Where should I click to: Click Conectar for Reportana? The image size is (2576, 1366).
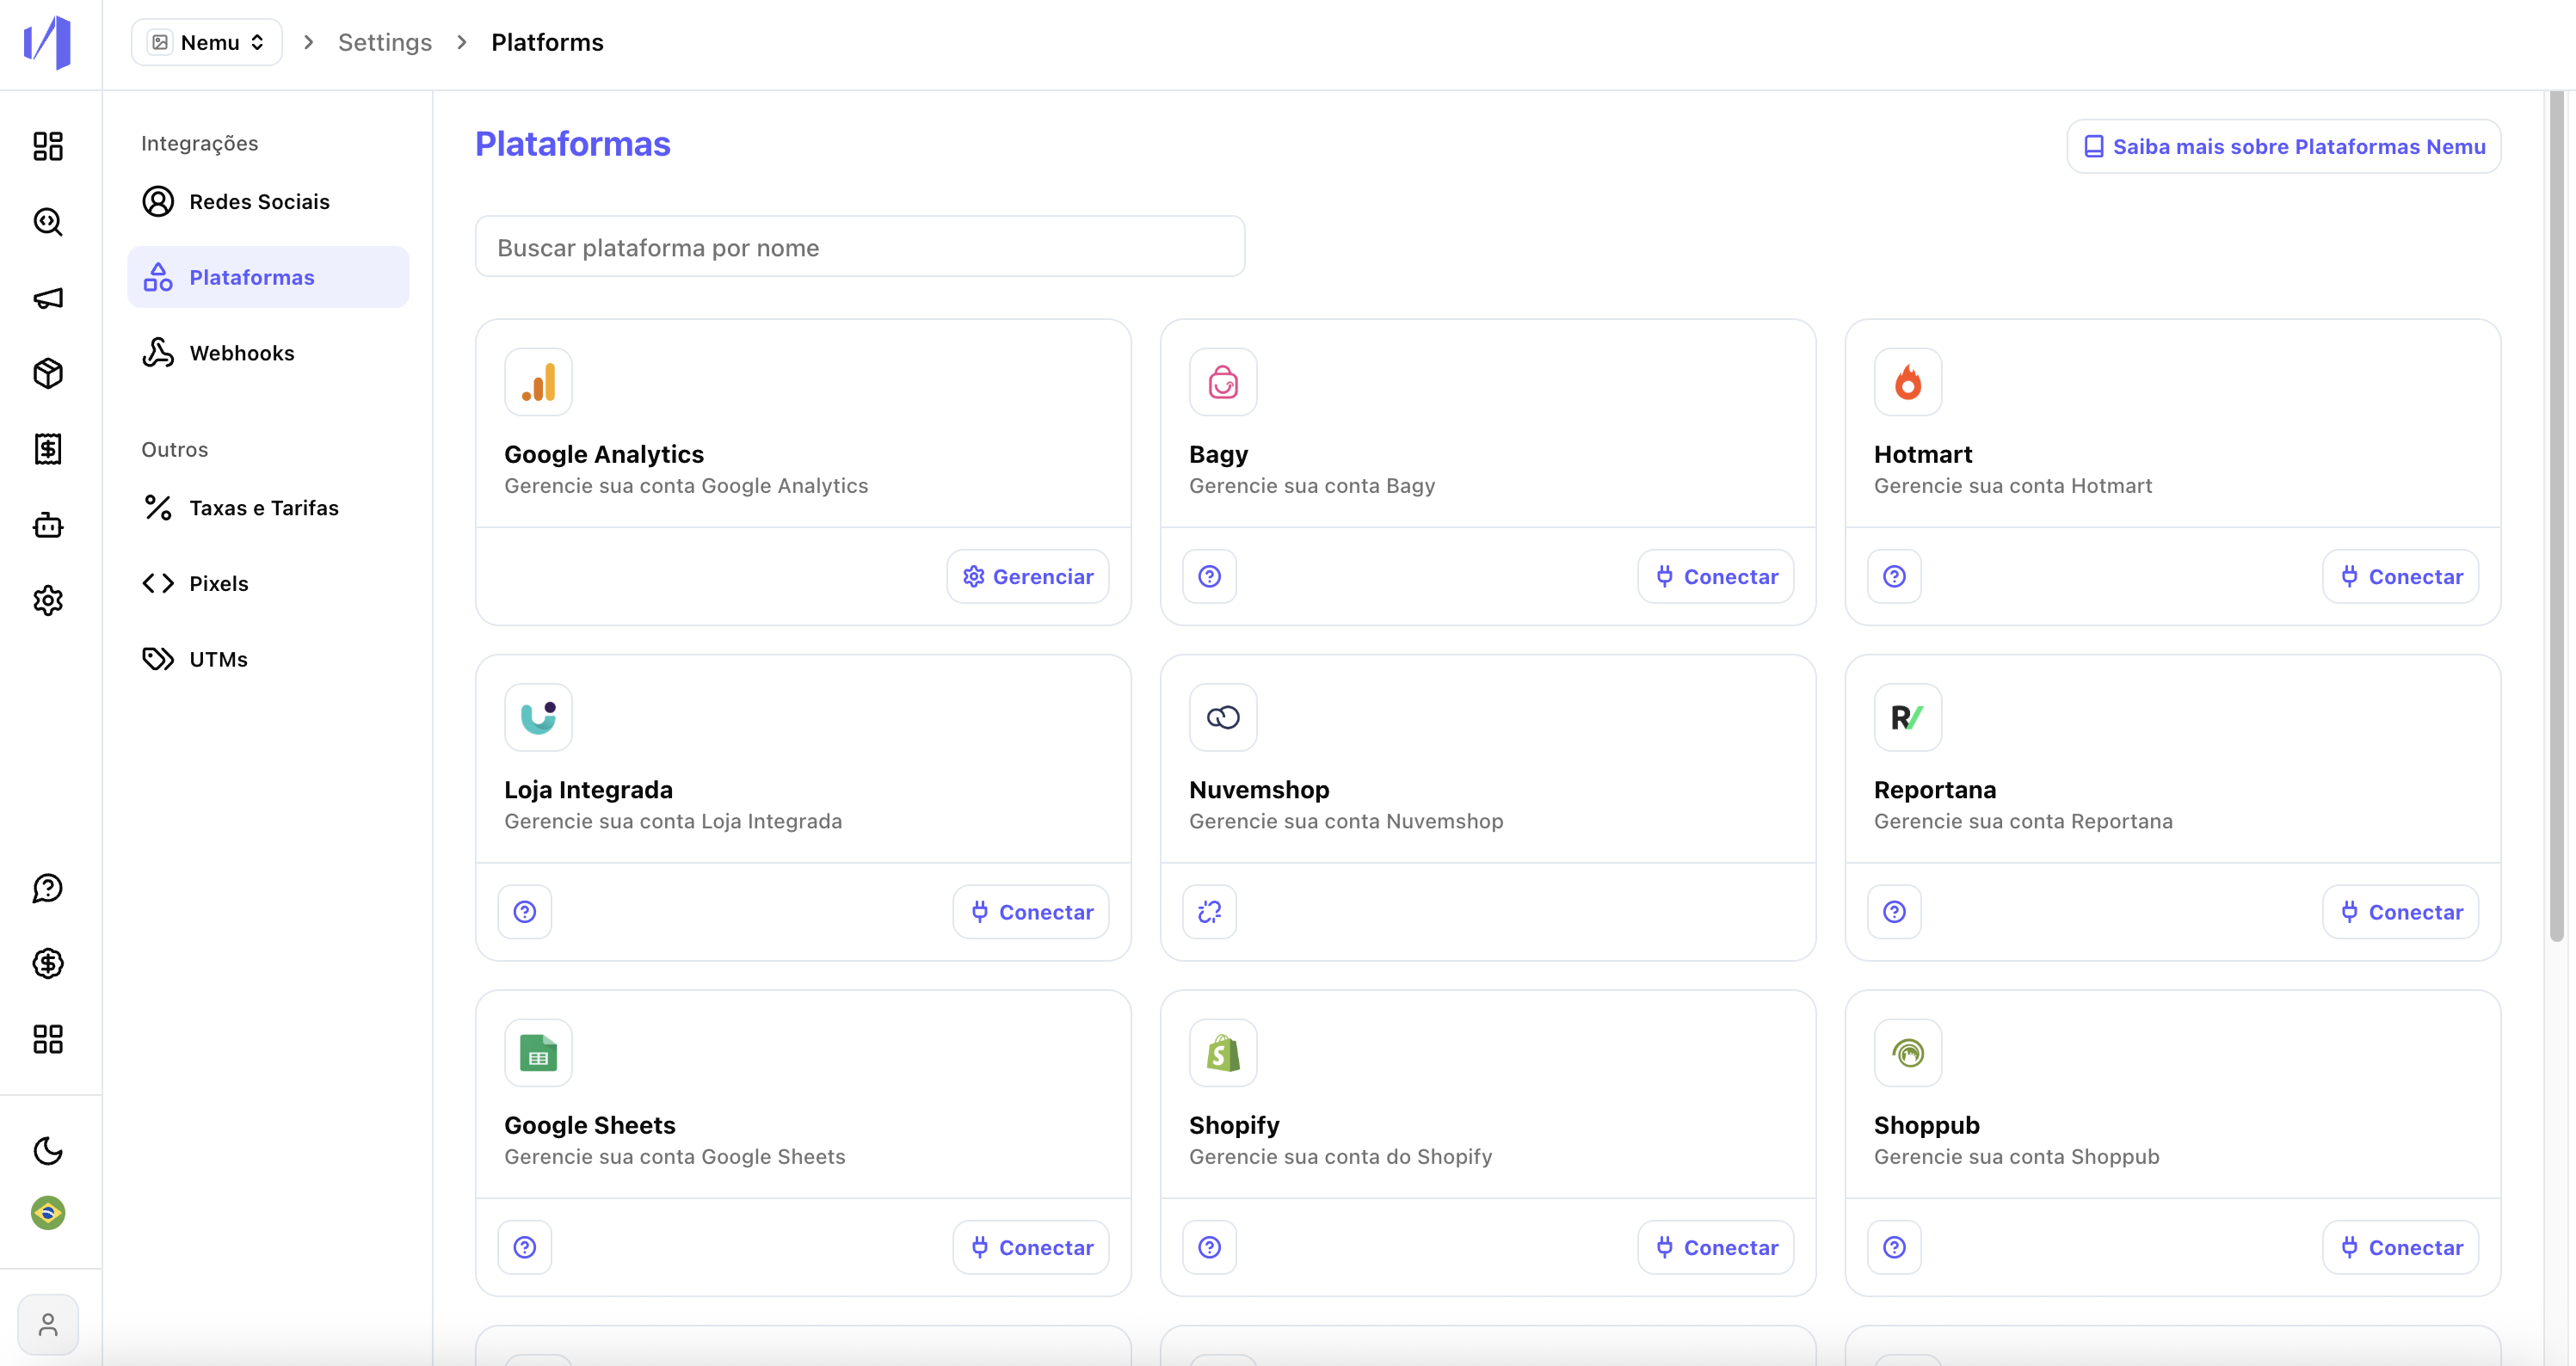pyautogui.click(x=2401, y=912)
